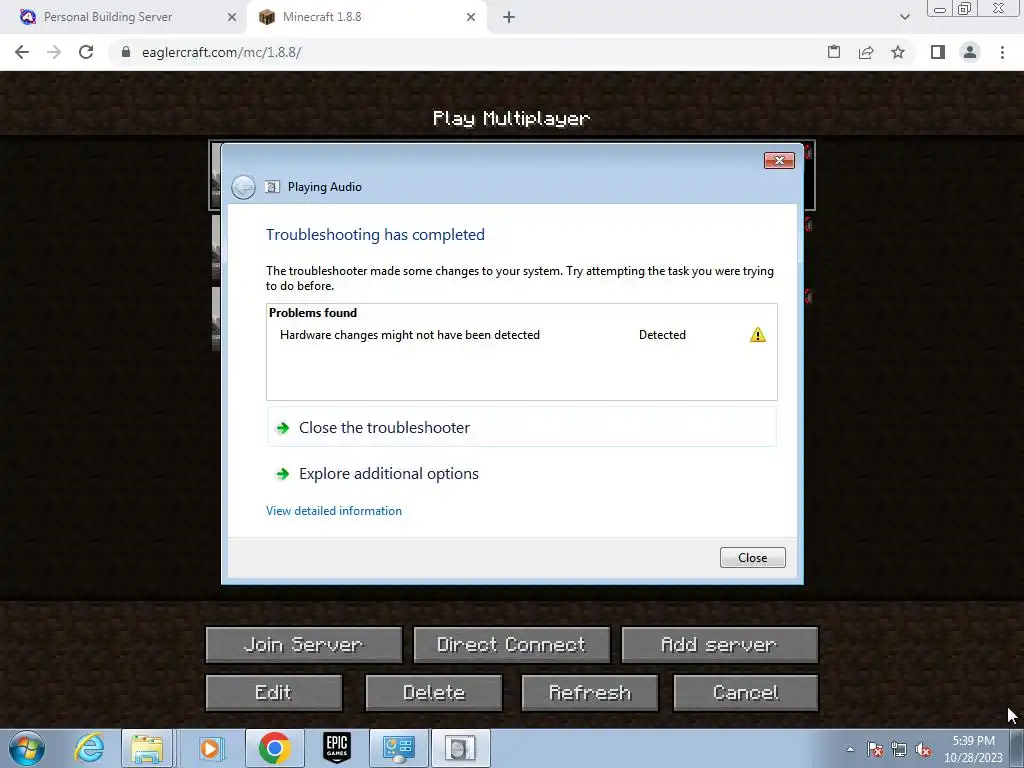The image size is (1024, 768).
Task: Bookmark this page with the star icon
Action: coord(898,52)
